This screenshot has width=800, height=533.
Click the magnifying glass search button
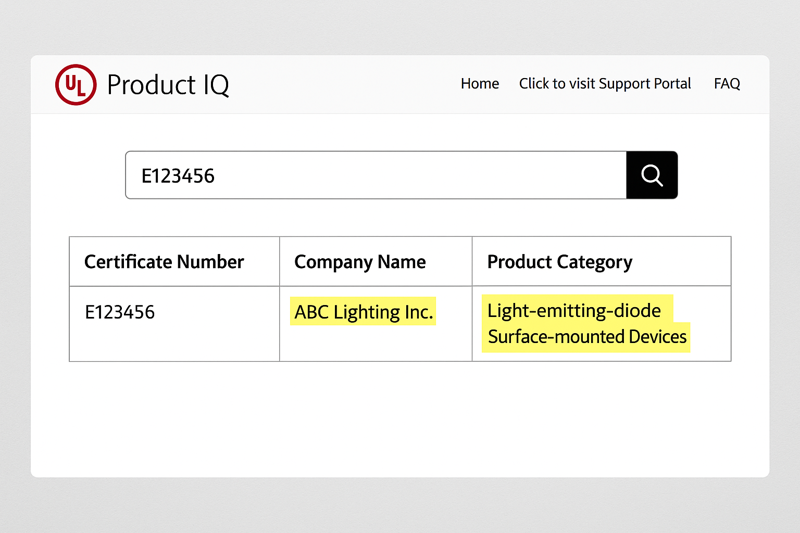[x=652, y=175]
